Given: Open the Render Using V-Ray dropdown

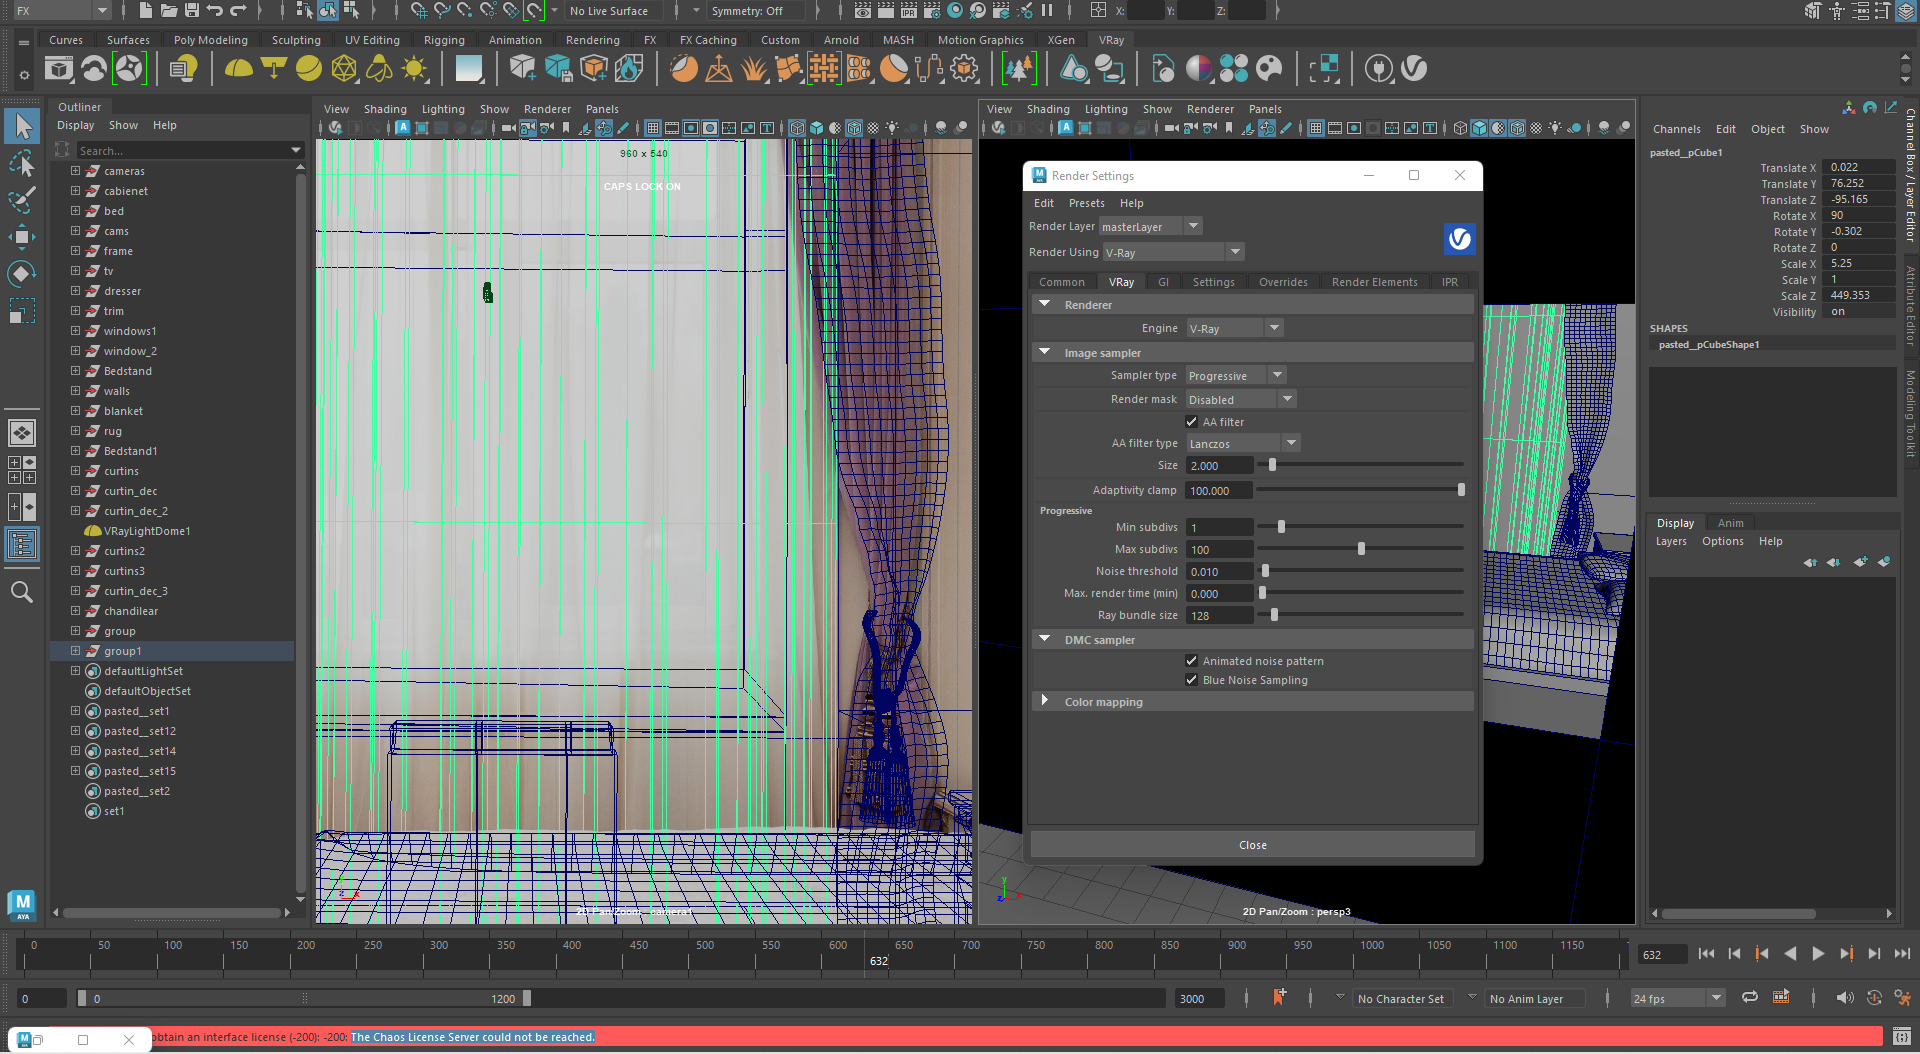Looking at the screenshot, I should tap(1173, 253).
